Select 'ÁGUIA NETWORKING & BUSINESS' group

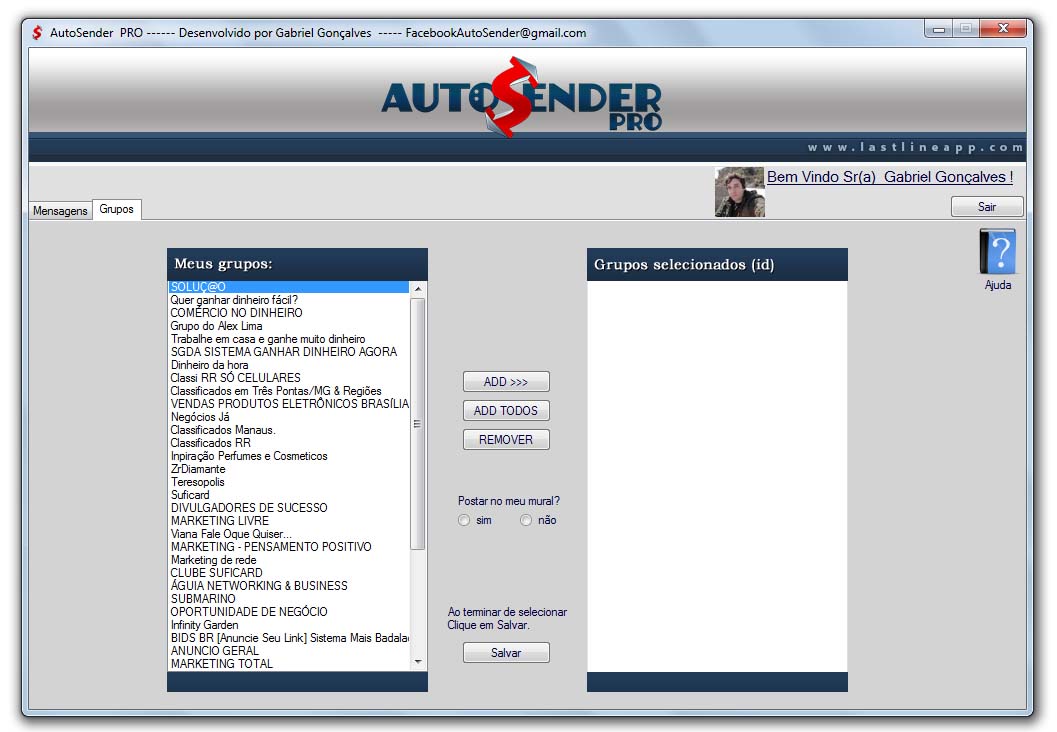[289, 586]
